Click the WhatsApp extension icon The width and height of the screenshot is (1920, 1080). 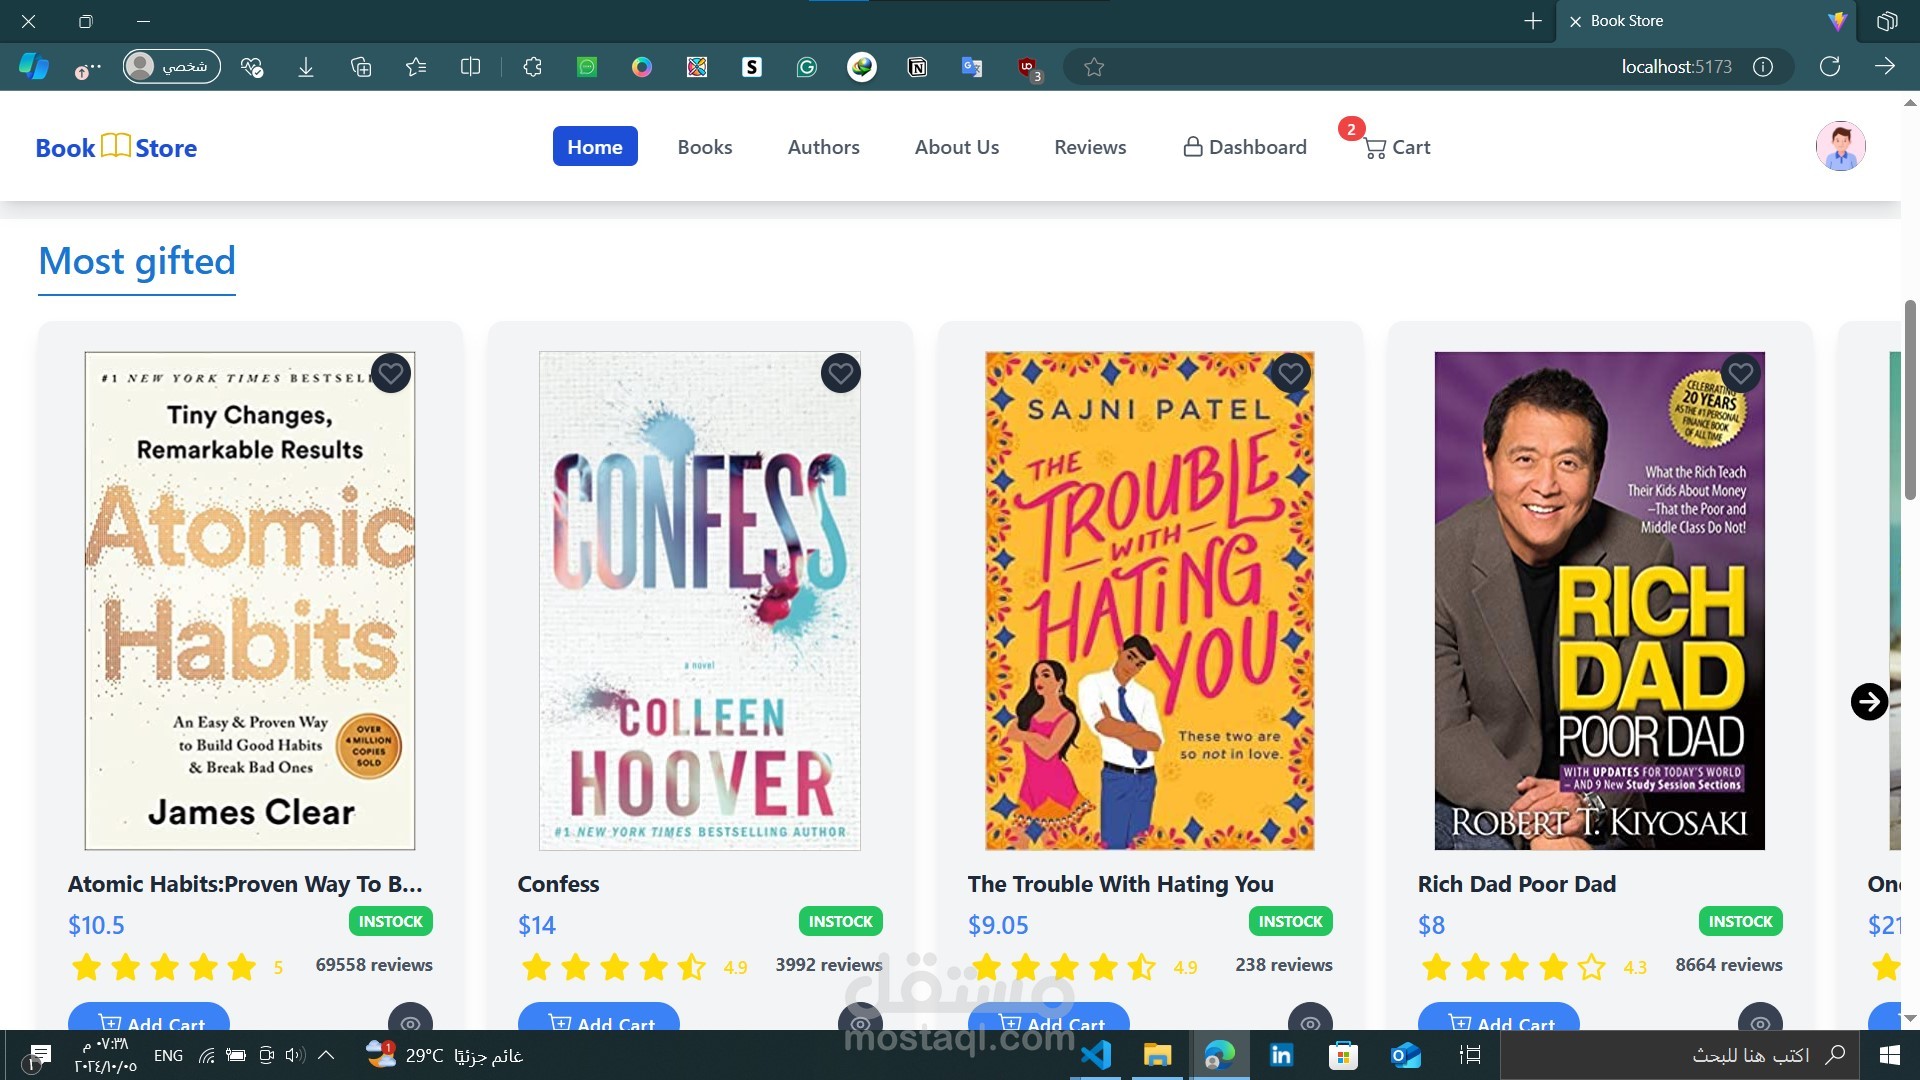[587, 66]
